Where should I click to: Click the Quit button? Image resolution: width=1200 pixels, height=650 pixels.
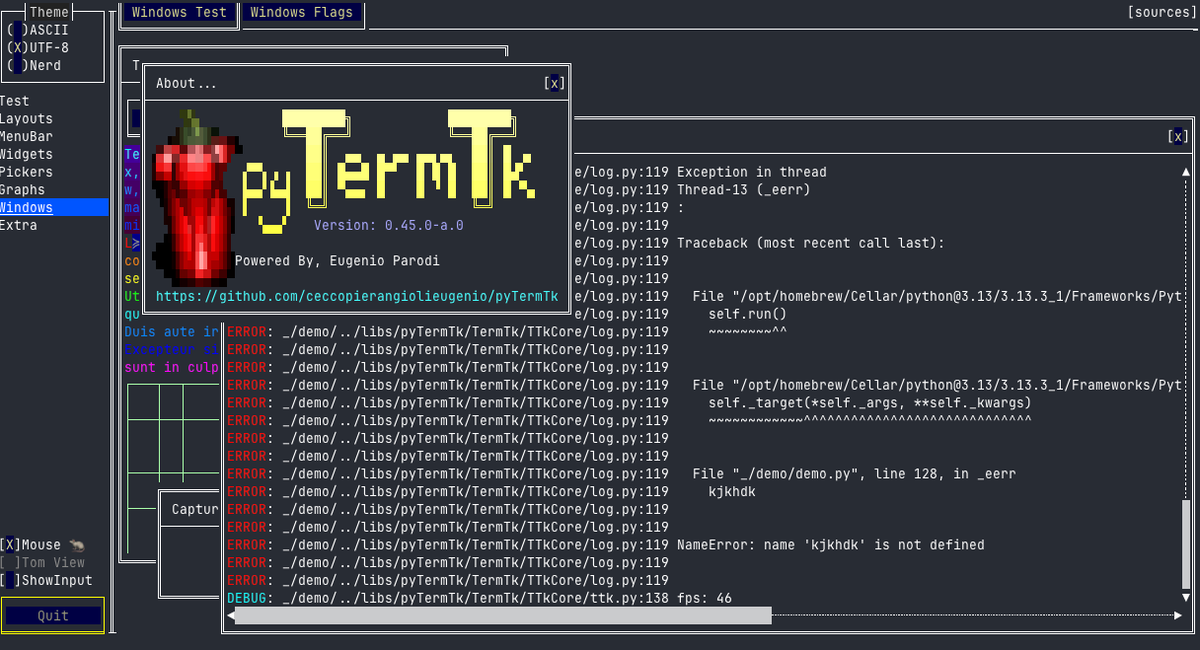tap(53, 616)
